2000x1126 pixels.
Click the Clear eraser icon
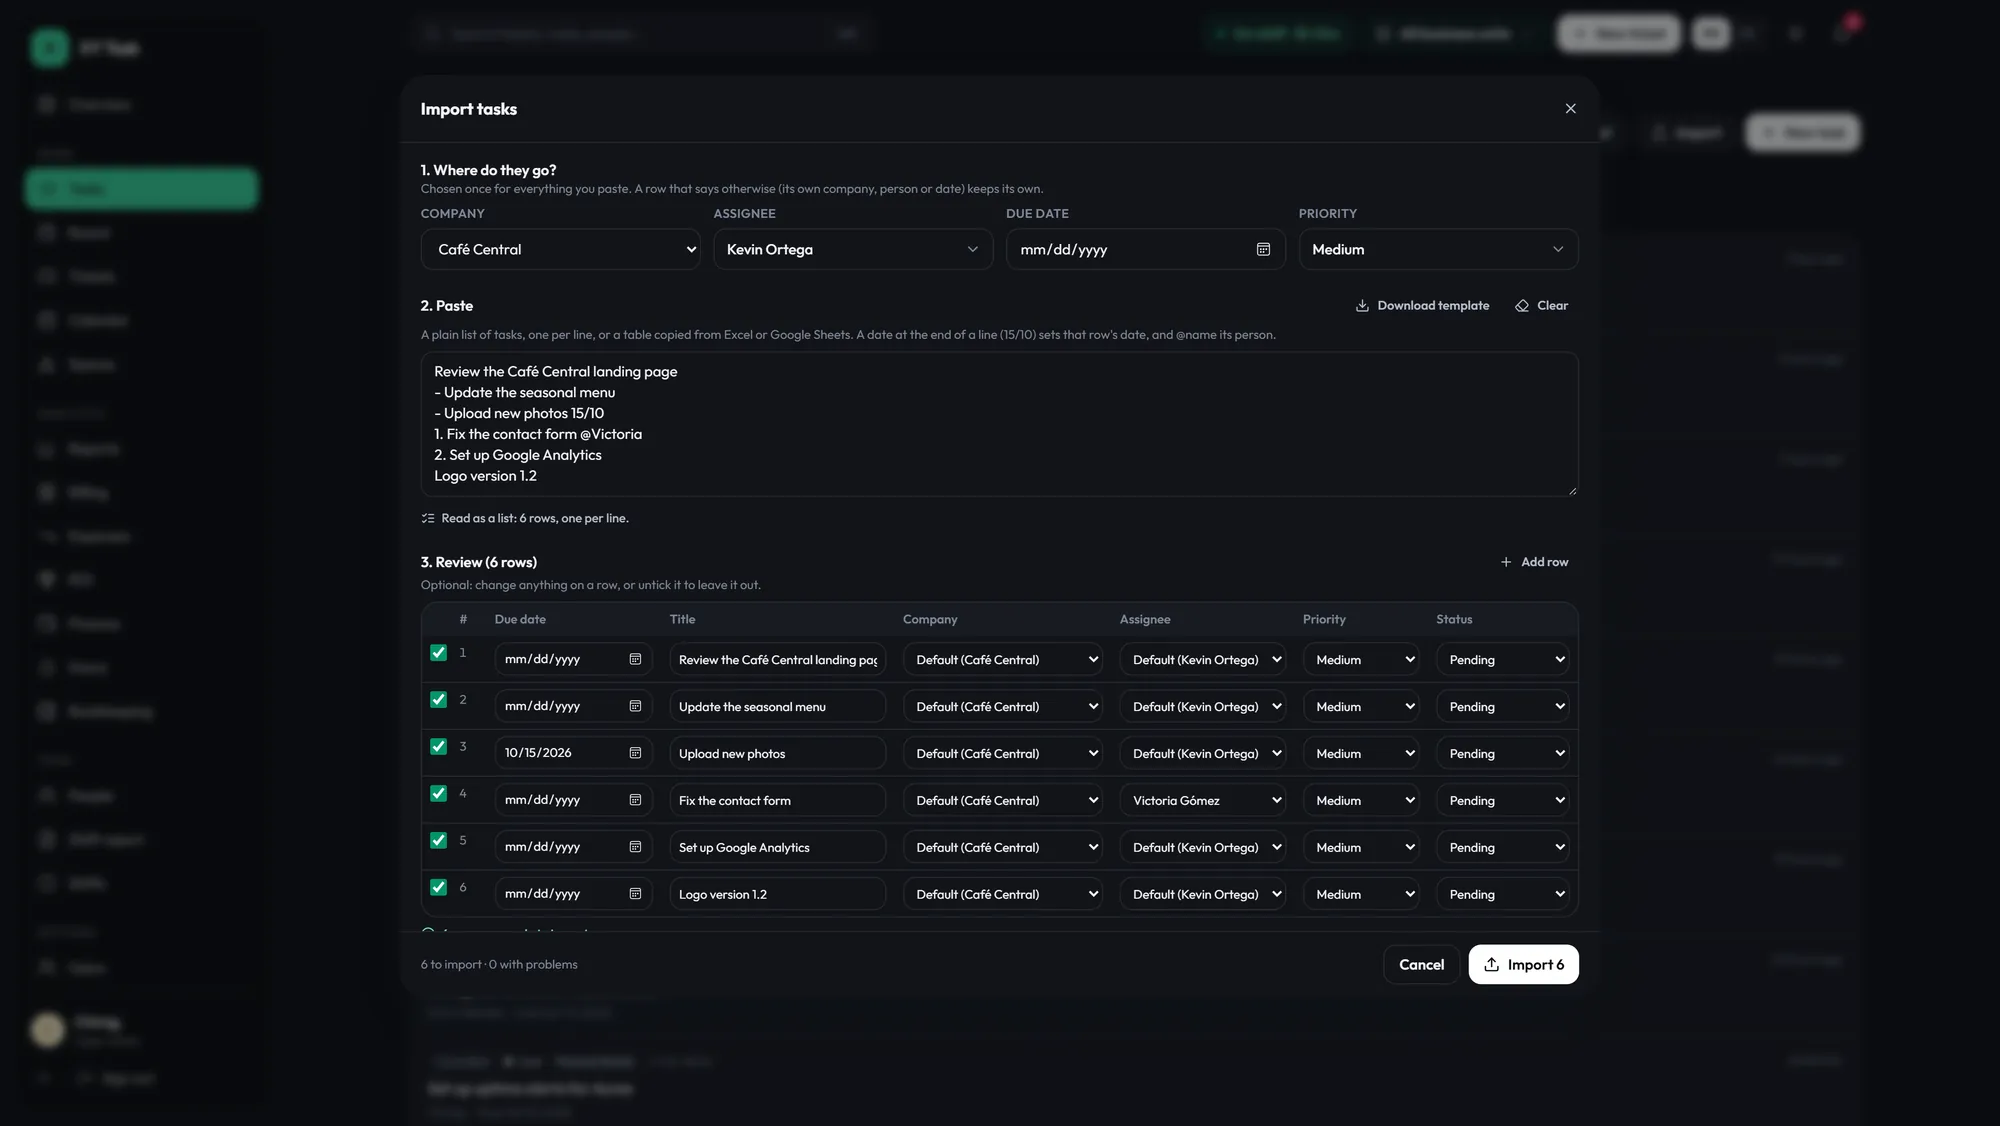pos(1521,306)
